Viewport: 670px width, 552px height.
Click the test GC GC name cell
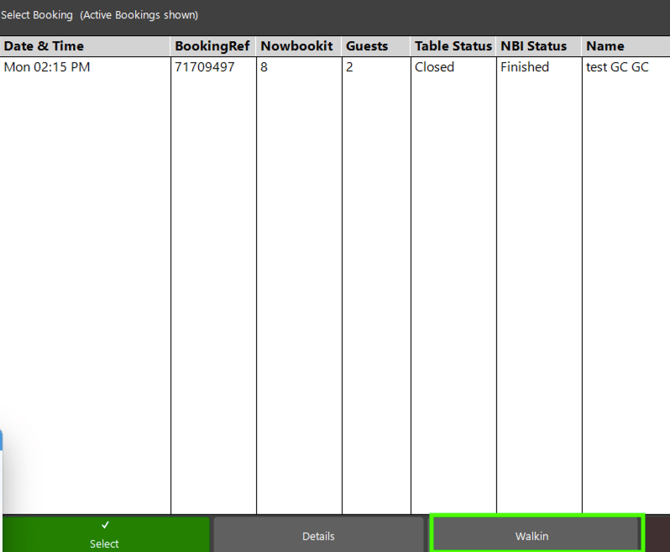tap(617, 67)
